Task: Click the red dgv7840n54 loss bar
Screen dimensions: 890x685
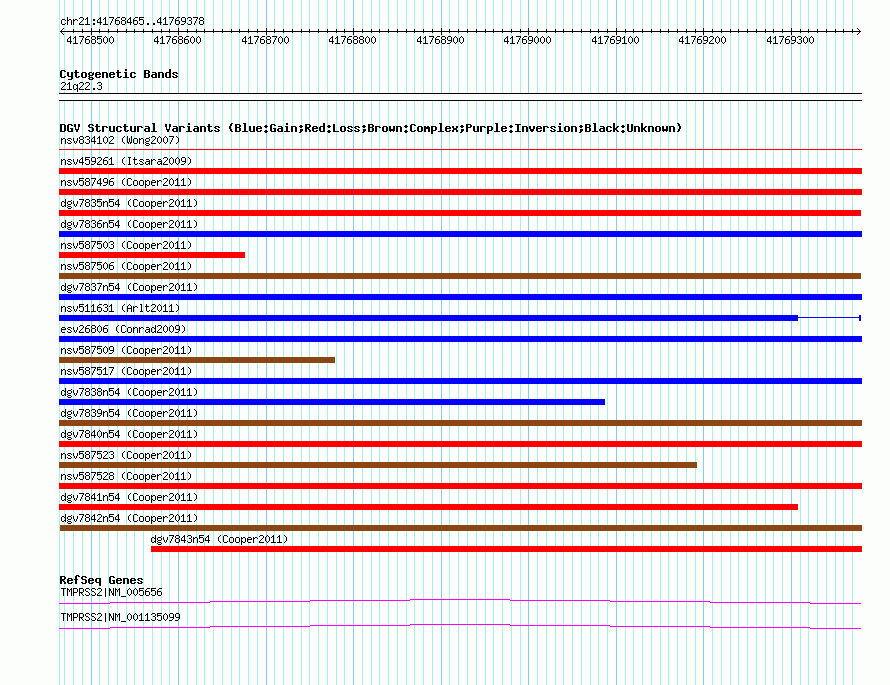Action: (x=460, y=444)
